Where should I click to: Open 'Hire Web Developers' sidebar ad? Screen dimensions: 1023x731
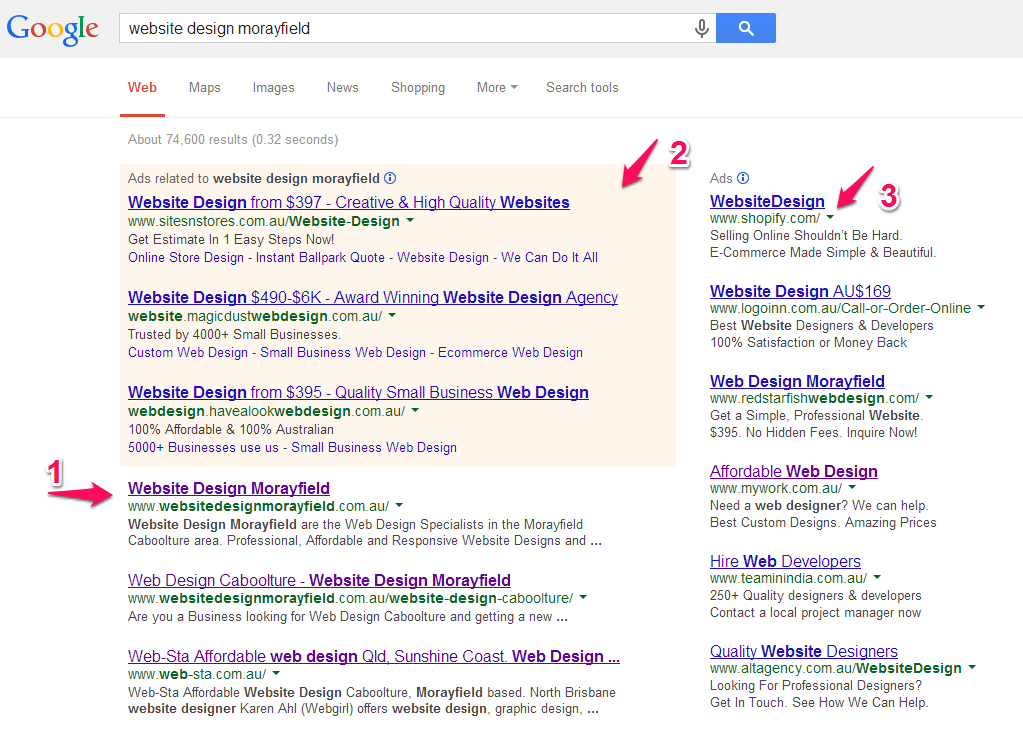(786, 561)
